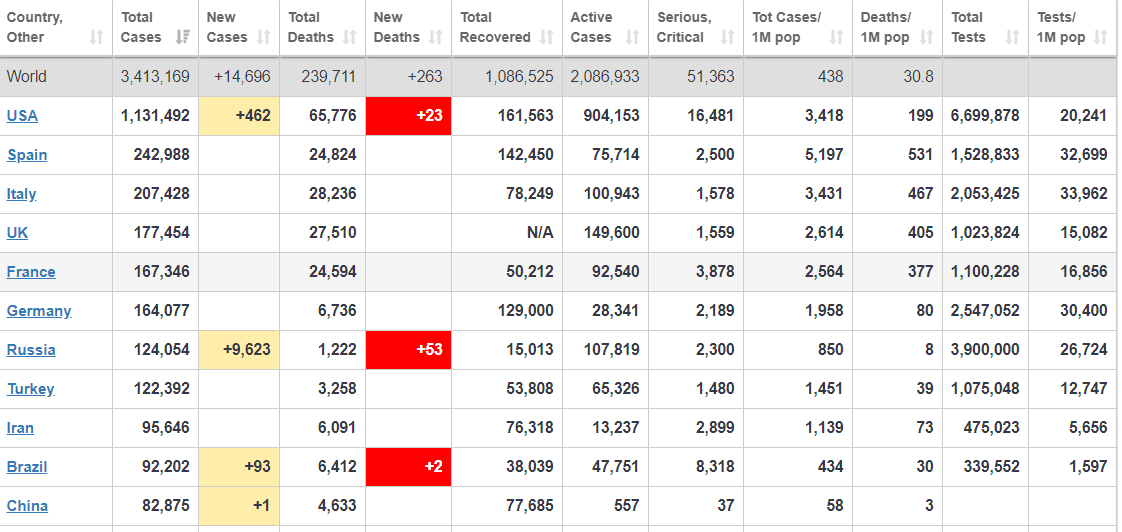Open the Italy country link
The height and width of the screenshot is (532, 1122).
point(21,193)
